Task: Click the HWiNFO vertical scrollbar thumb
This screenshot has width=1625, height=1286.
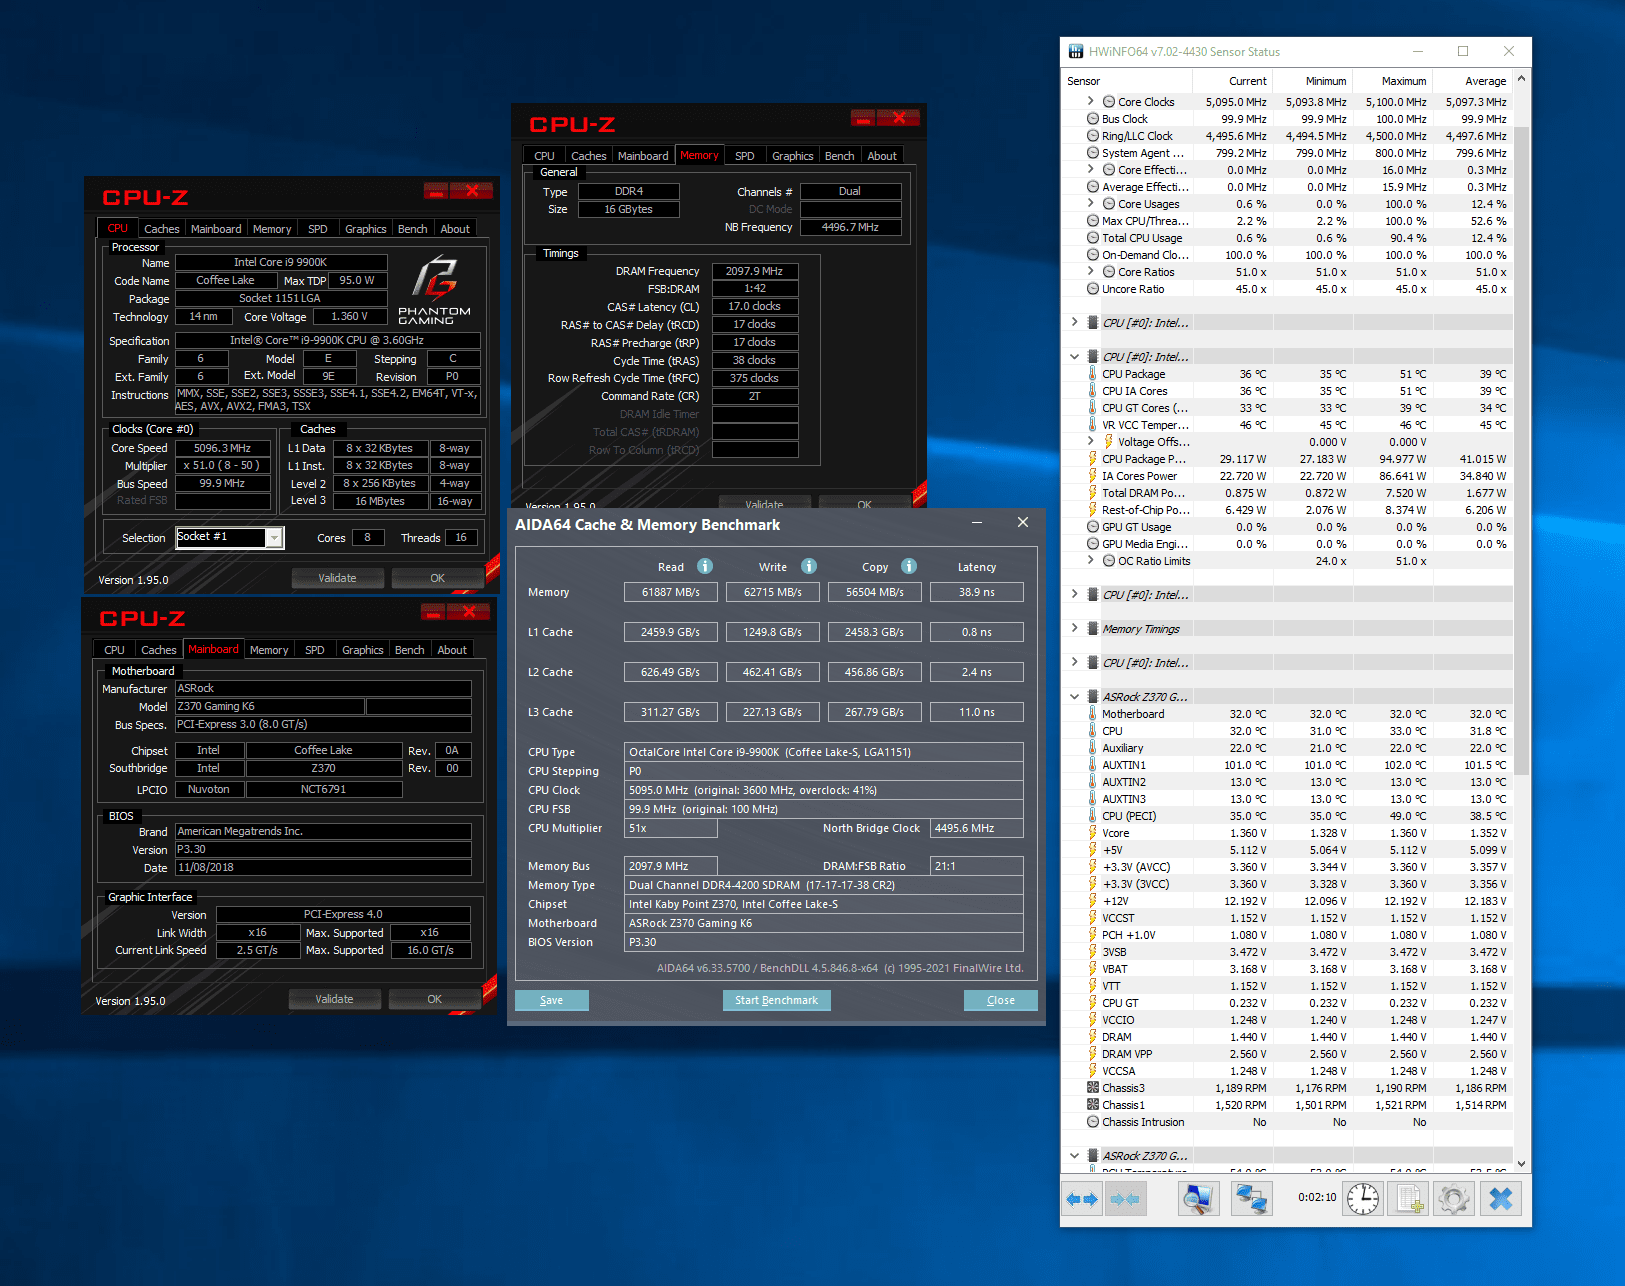Action: pyautogui.click(x=1522, y=450)
